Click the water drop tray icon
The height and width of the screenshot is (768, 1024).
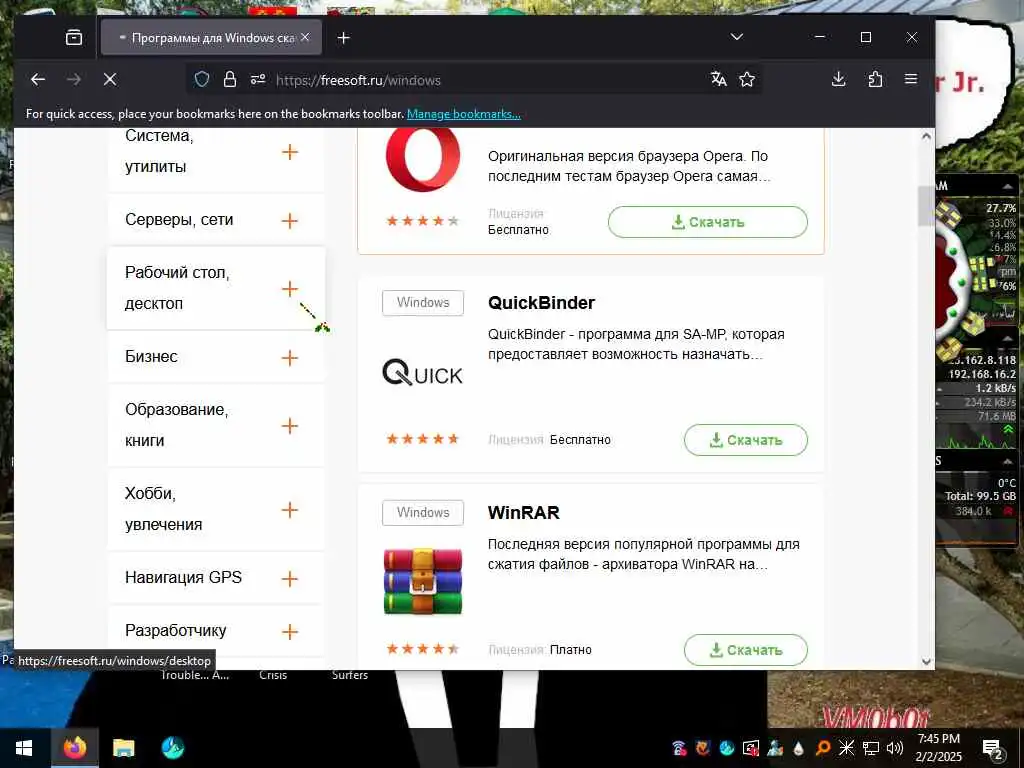(x=799, y=748)
